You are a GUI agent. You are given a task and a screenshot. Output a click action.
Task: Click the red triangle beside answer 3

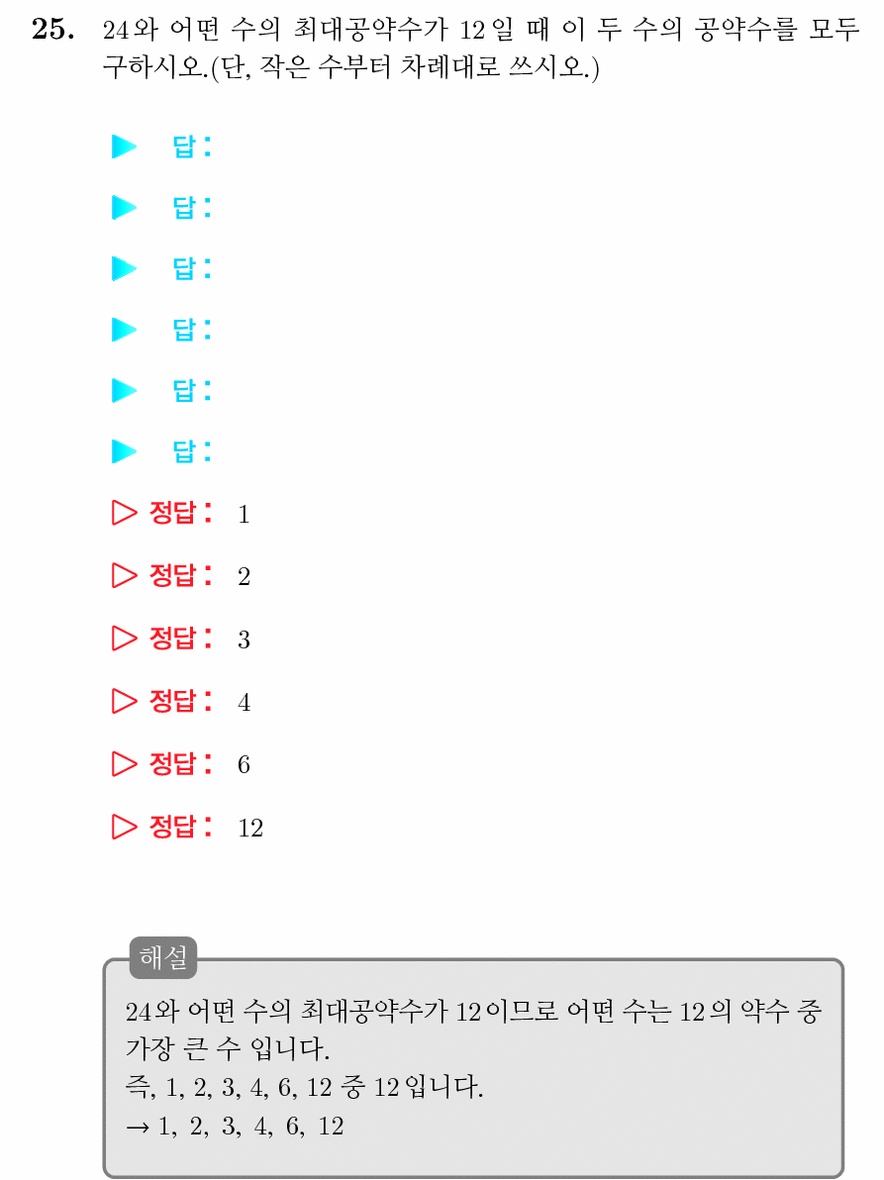(x=124, y=638)
